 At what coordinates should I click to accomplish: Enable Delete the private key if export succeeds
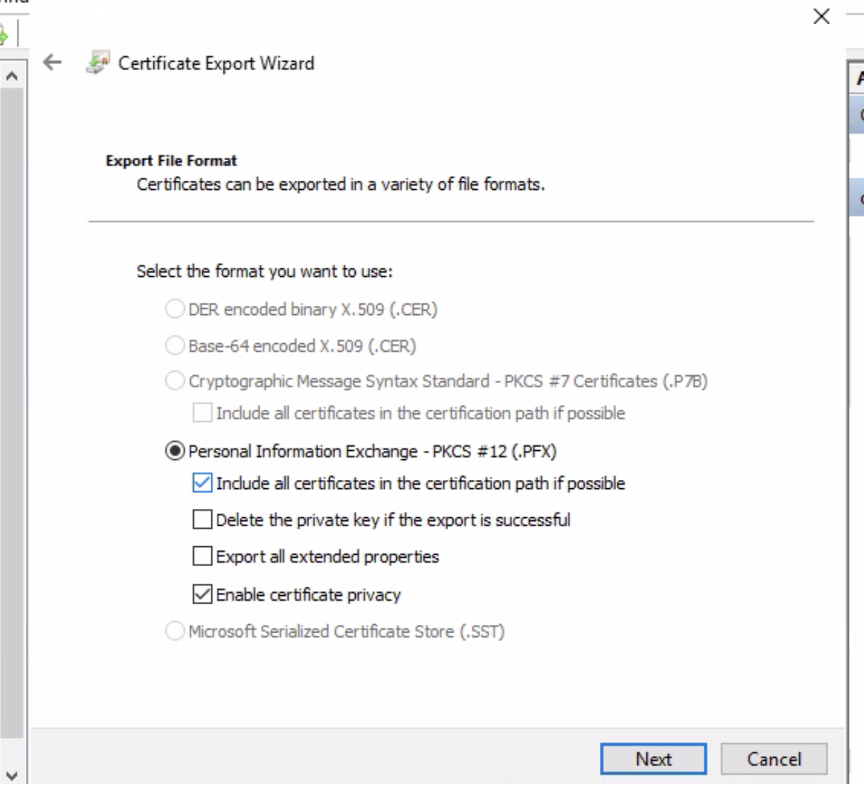pos(202,519)
